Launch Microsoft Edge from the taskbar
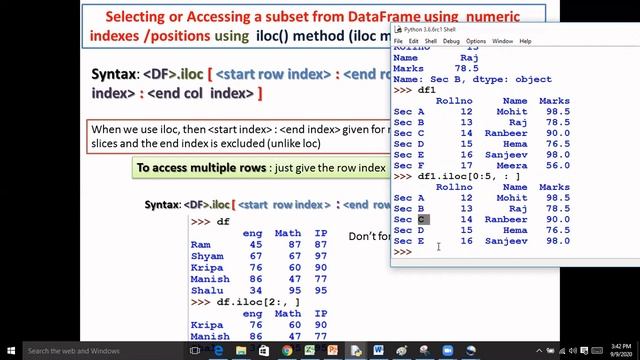The height and width of the screenshot is (360, 640). click(219, 351)
